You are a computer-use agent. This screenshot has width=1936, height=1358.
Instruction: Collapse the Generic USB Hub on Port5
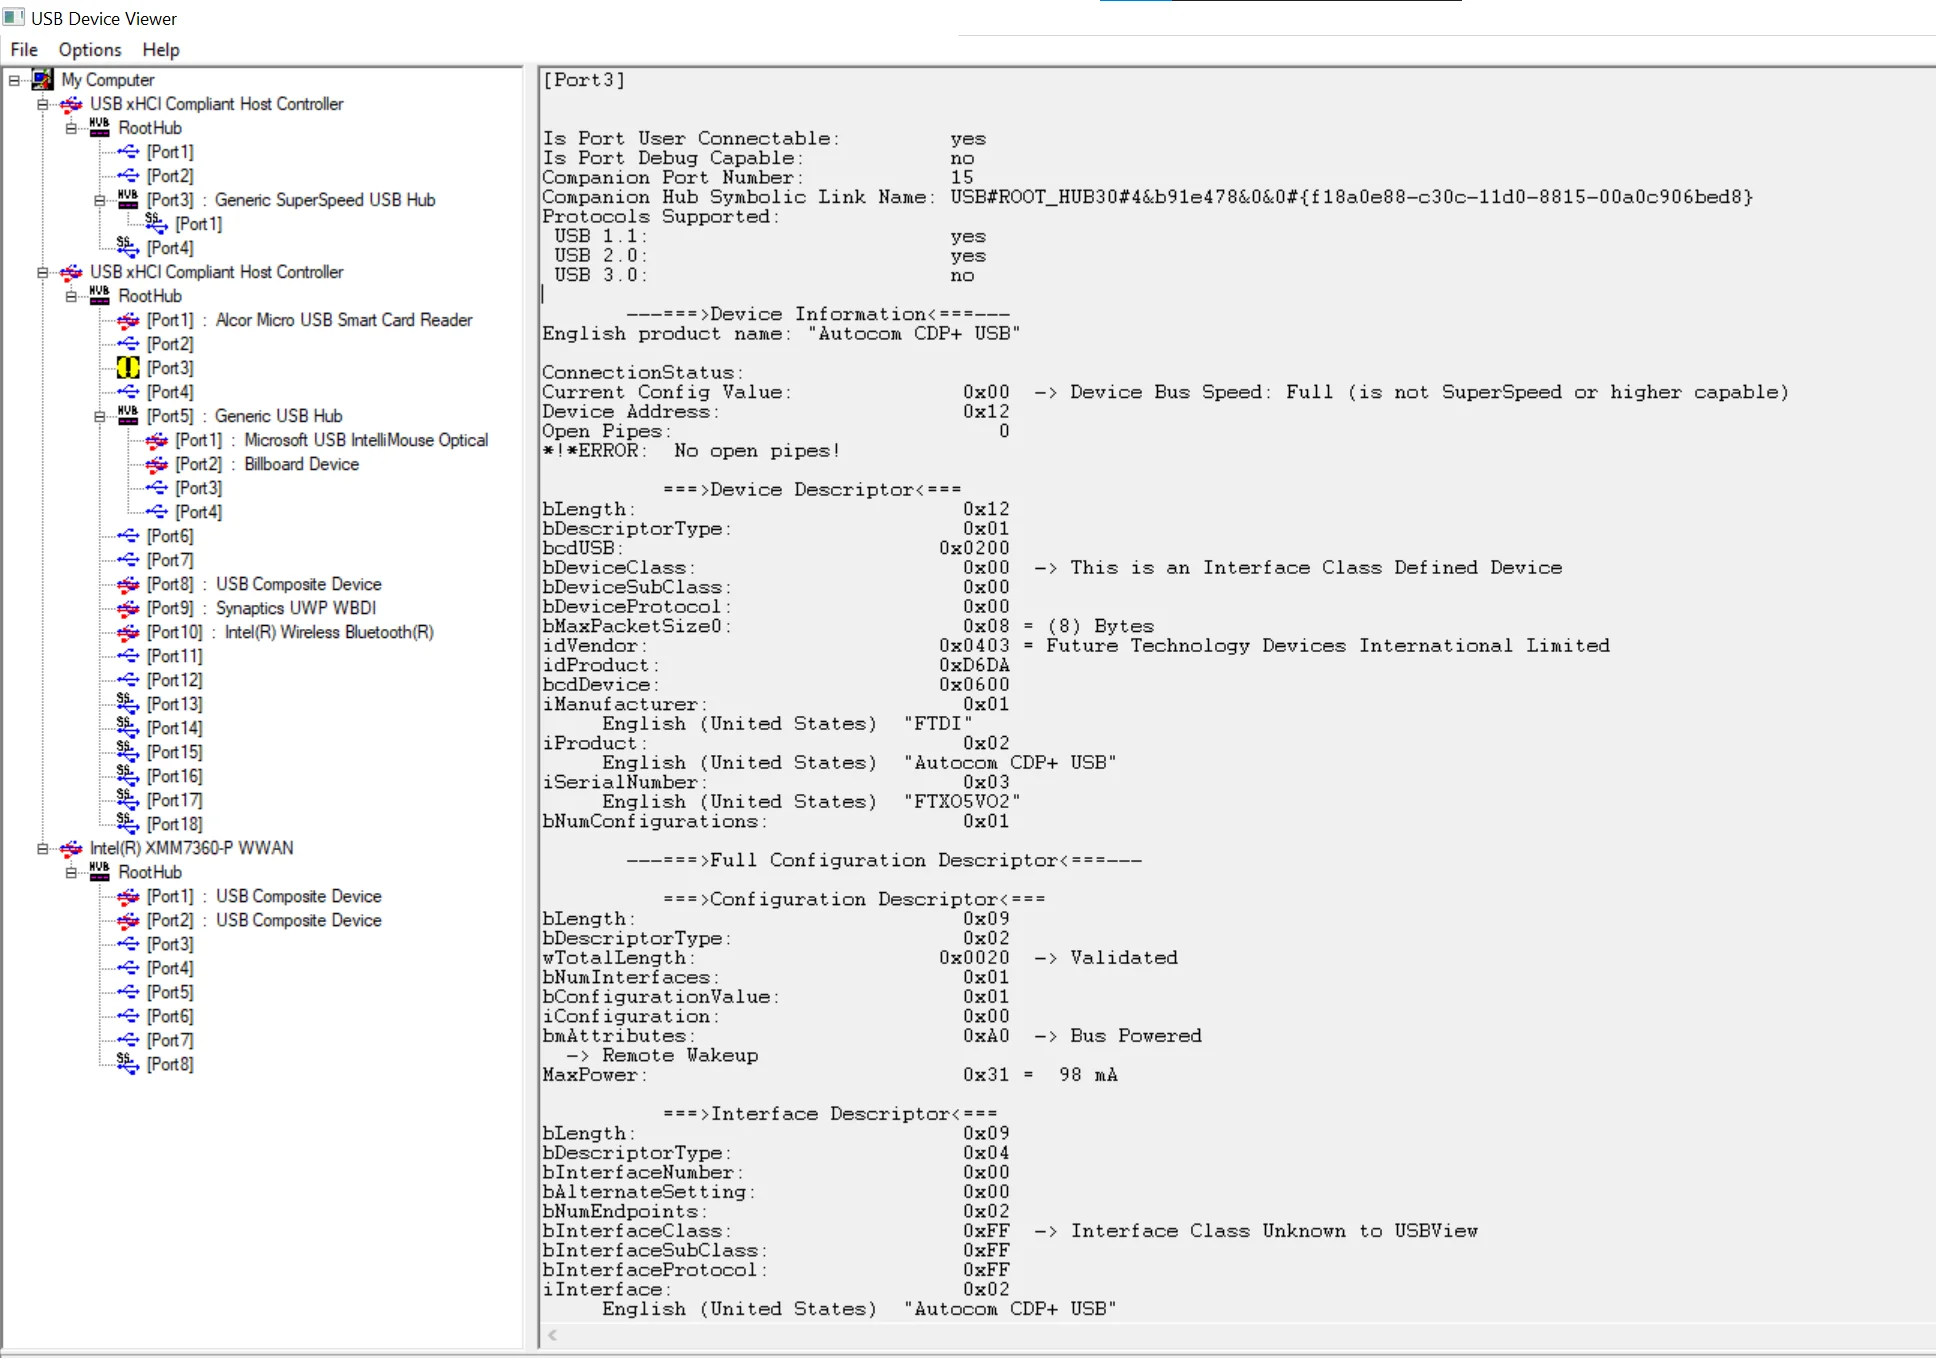pos(100,416)
